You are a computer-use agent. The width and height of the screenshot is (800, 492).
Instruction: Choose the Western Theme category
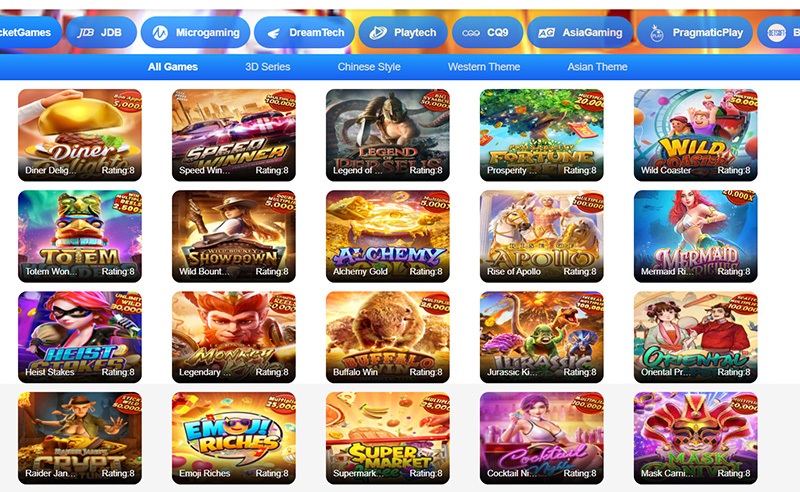click(x=484, y=67)
